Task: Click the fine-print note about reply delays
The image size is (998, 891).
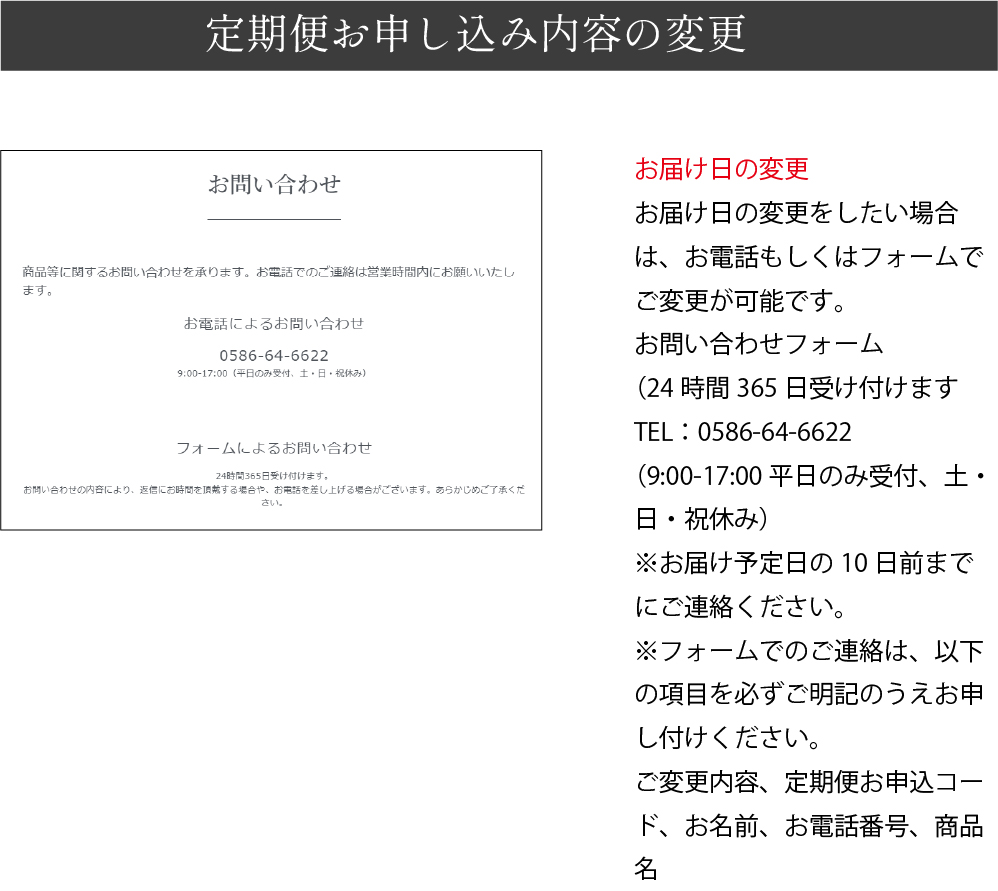Action: [x=274, y=496]
